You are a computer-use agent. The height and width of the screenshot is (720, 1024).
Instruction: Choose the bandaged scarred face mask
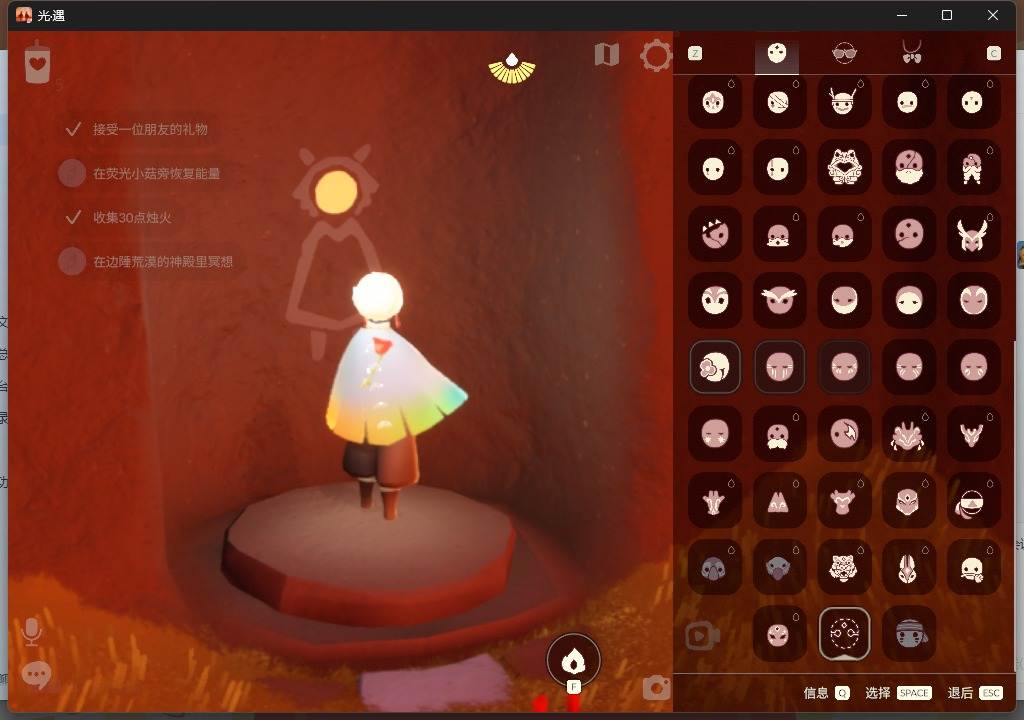coord(778,101)
